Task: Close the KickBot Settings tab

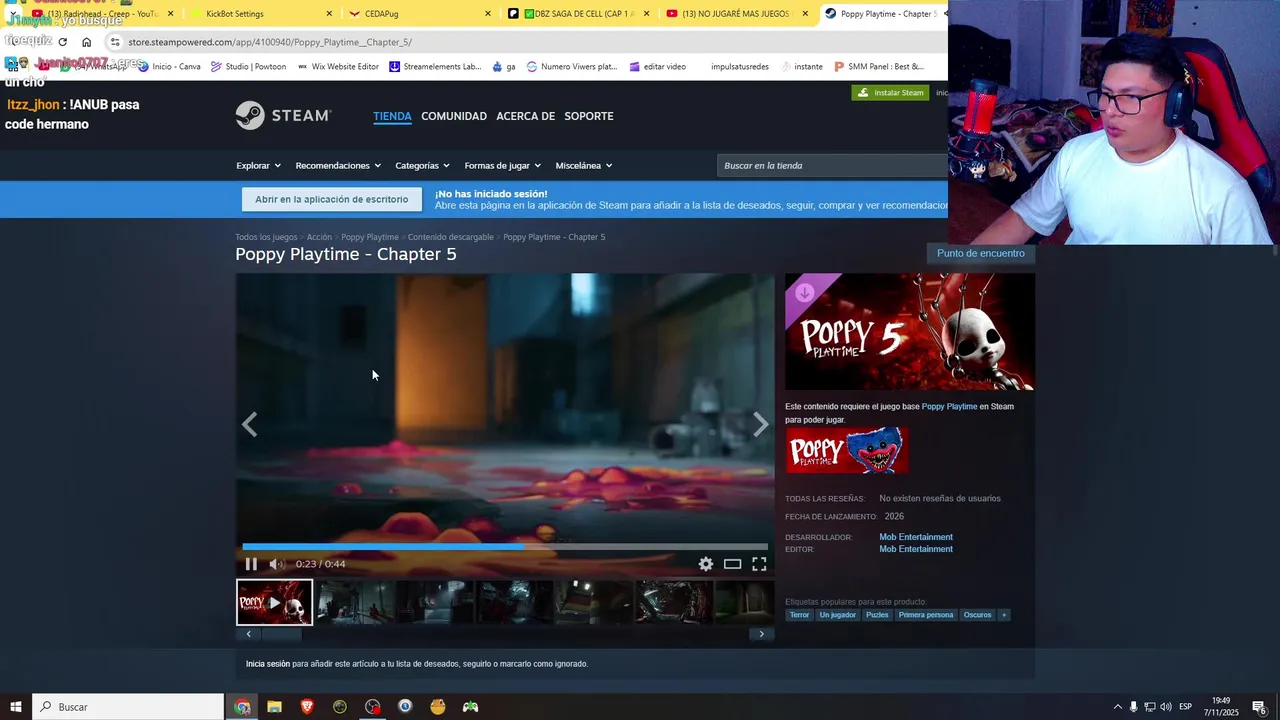Action: pos(329,14)
